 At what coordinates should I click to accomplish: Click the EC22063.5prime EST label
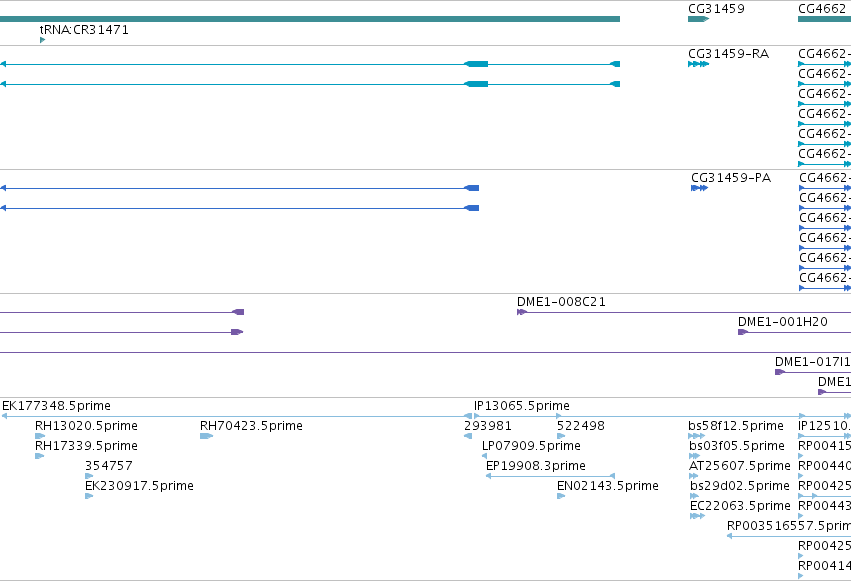pos(740,506)
